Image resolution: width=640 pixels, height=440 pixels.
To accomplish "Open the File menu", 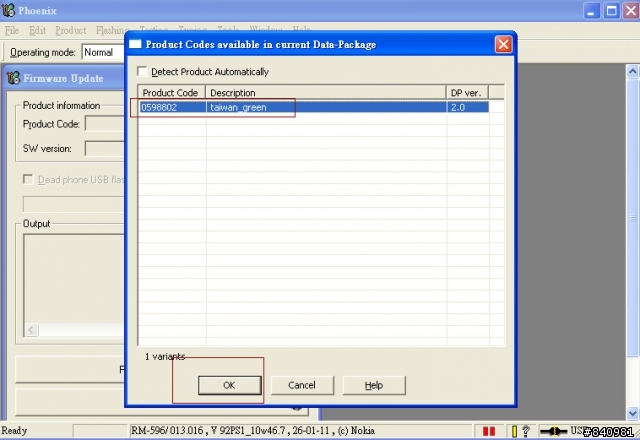I will click(11, 30).
